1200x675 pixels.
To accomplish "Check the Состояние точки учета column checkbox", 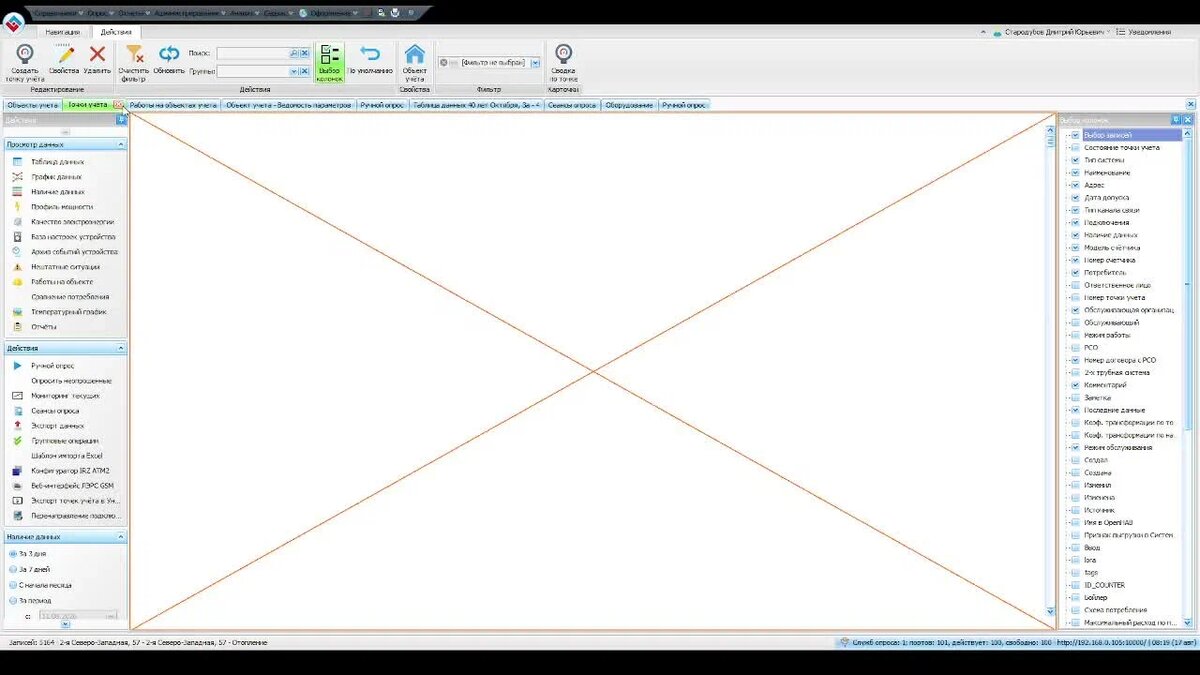I will [x=1075, y=148].
